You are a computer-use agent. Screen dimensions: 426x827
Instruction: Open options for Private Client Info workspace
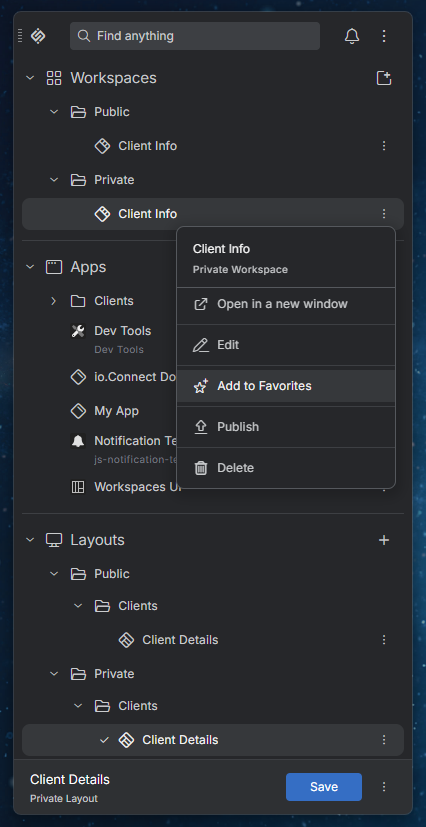click(384, 214)
